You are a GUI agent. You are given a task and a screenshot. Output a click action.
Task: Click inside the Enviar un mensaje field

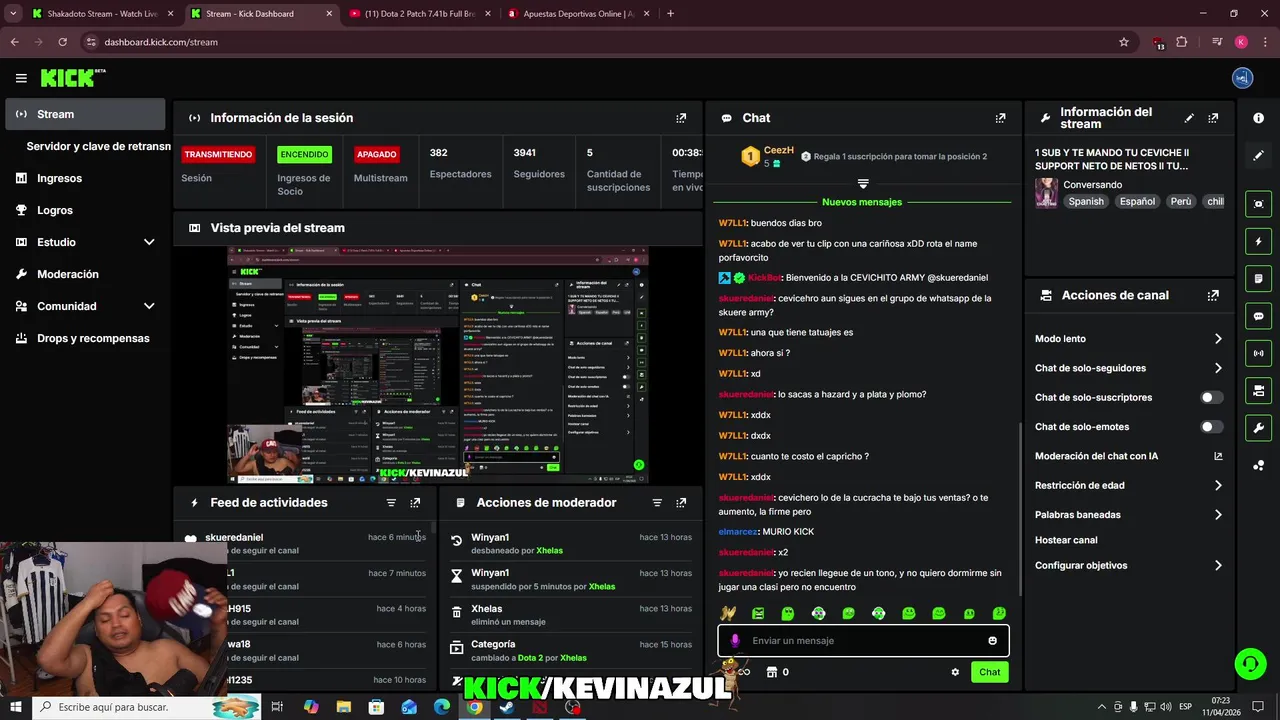865,641
